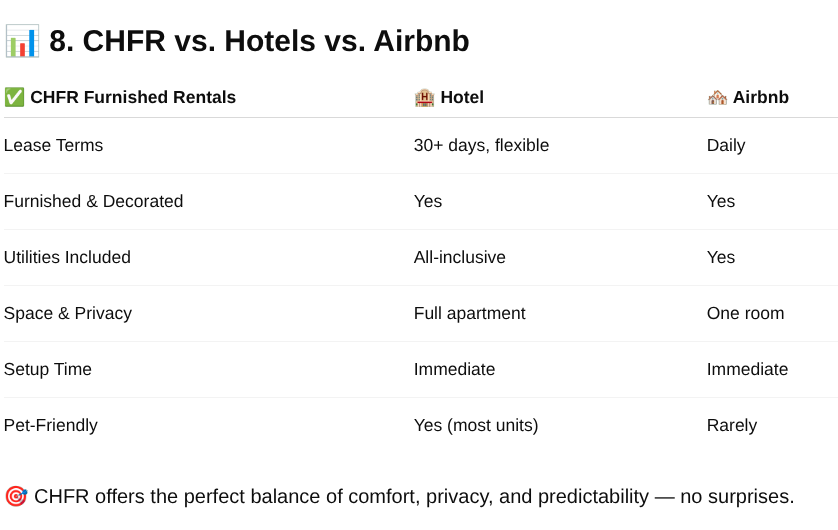Click the 'Rarely' cell in Pet-Friendly row
Viewport: 838px width, 530px height.
pos(732,425)
